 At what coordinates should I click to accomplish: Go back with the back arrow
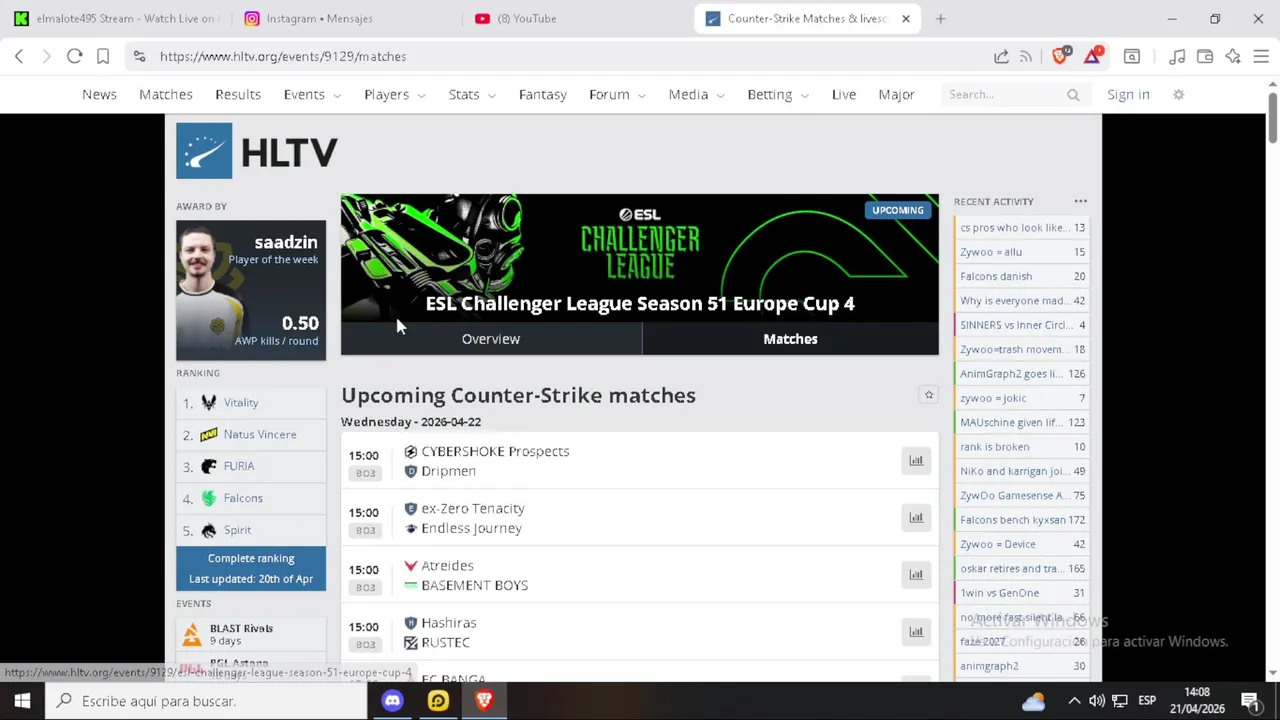19,56
